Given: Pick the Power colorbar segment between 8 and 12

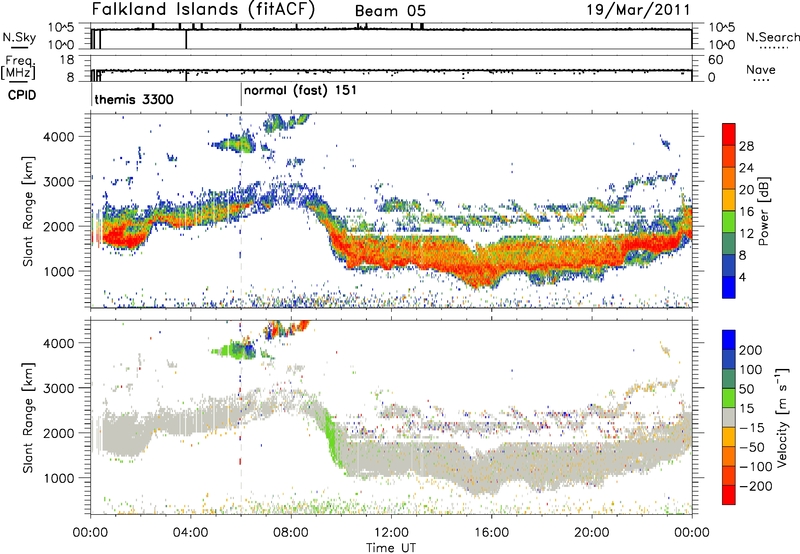Looking at the screenshot, I should [729, 244].
